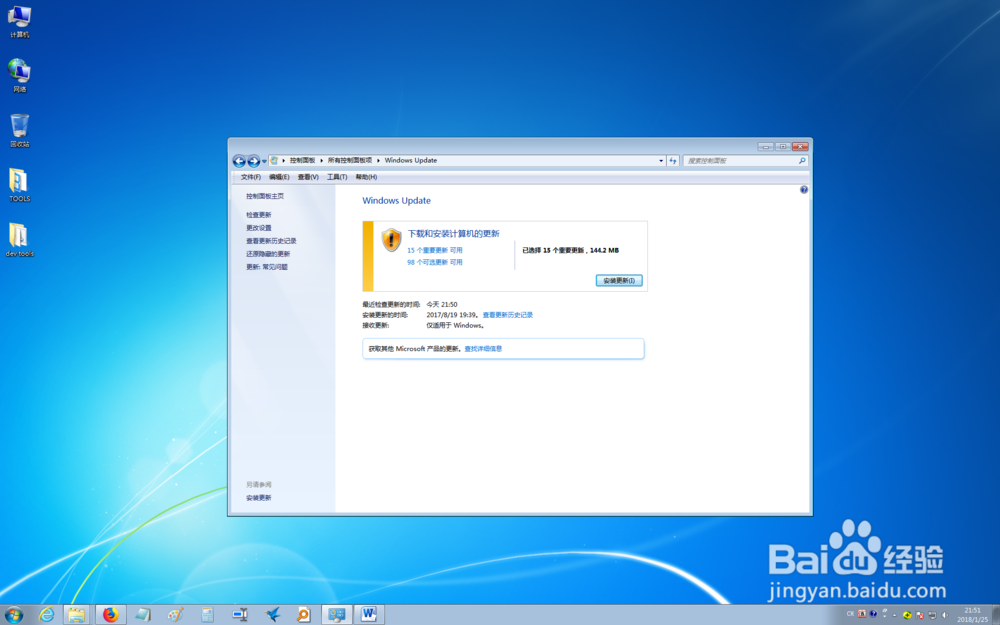Expand arrow after 控制面板 breadcrumb

click(321, 161)
